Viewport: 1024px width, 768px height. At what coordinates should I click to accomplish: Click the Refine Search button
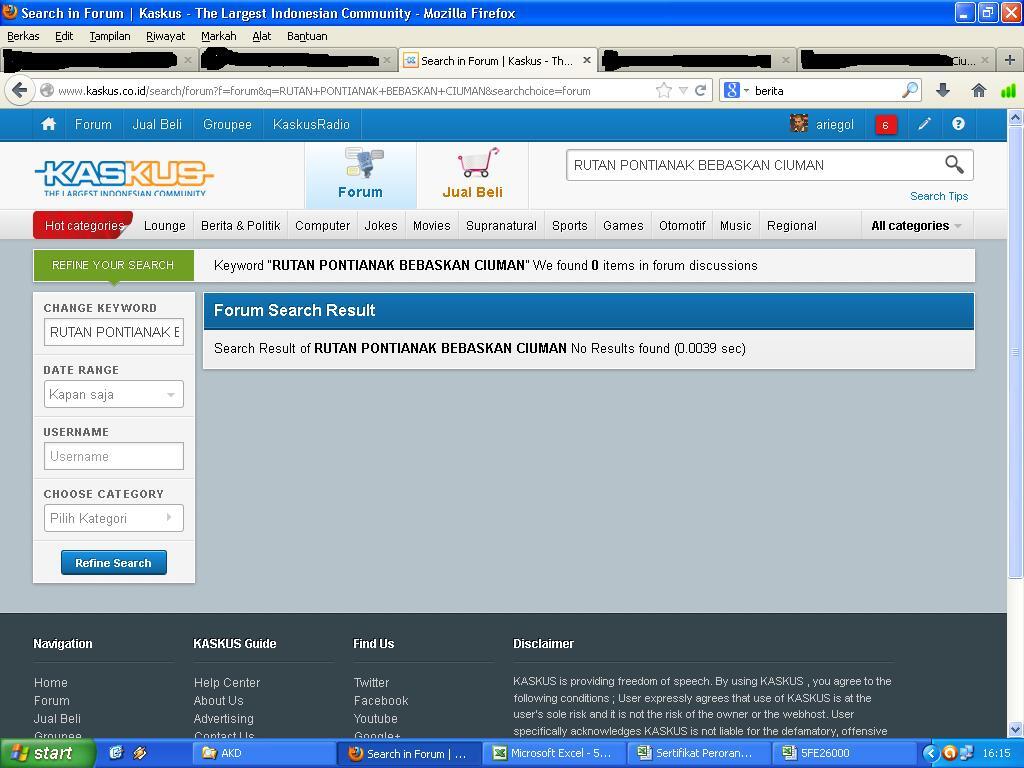114,562
